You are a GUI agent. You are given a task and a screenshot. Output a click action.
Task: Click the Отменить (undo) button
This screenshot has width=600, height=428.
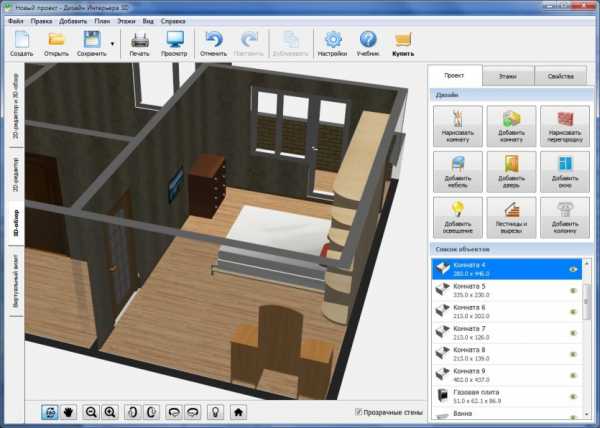(x=213, y=45)
